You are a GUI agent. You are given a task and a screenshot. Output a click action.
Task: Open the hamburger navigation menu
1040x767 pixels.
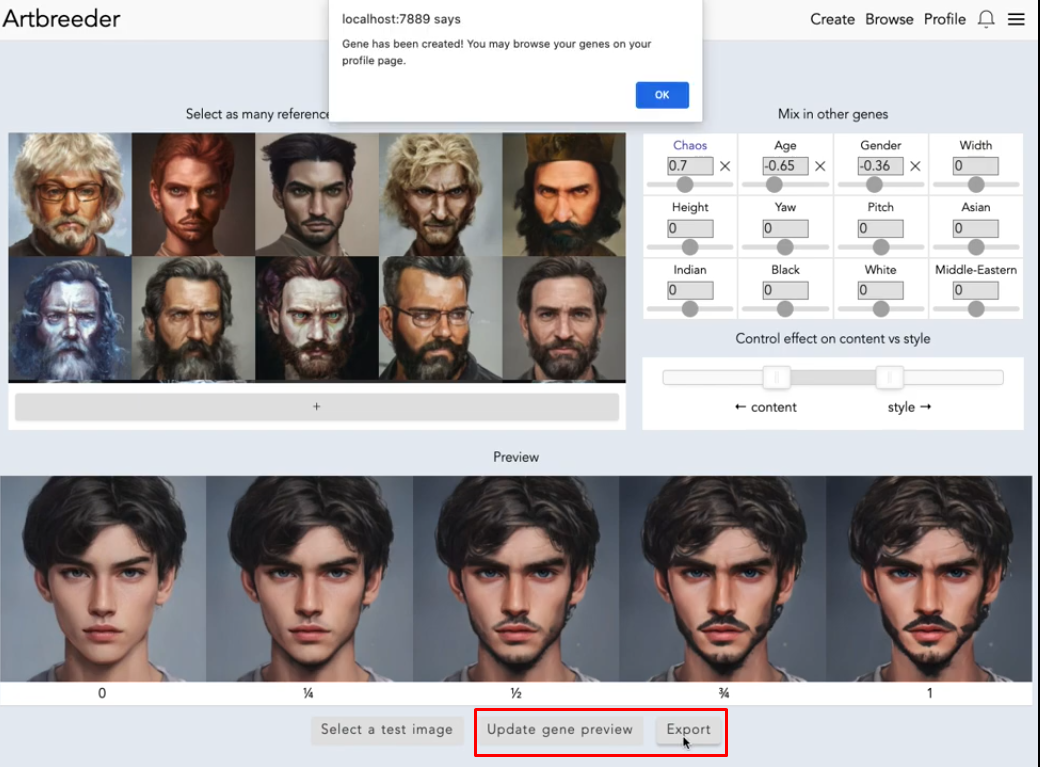[x=1017, y=19]
